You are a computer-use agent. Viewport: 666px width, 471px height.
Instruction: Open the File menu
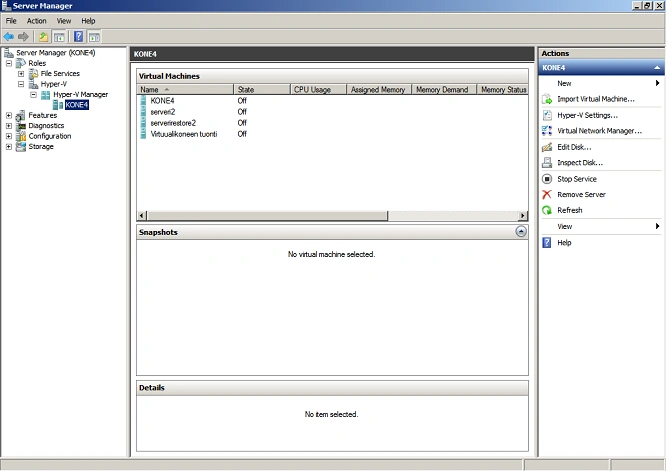[11, 21]
